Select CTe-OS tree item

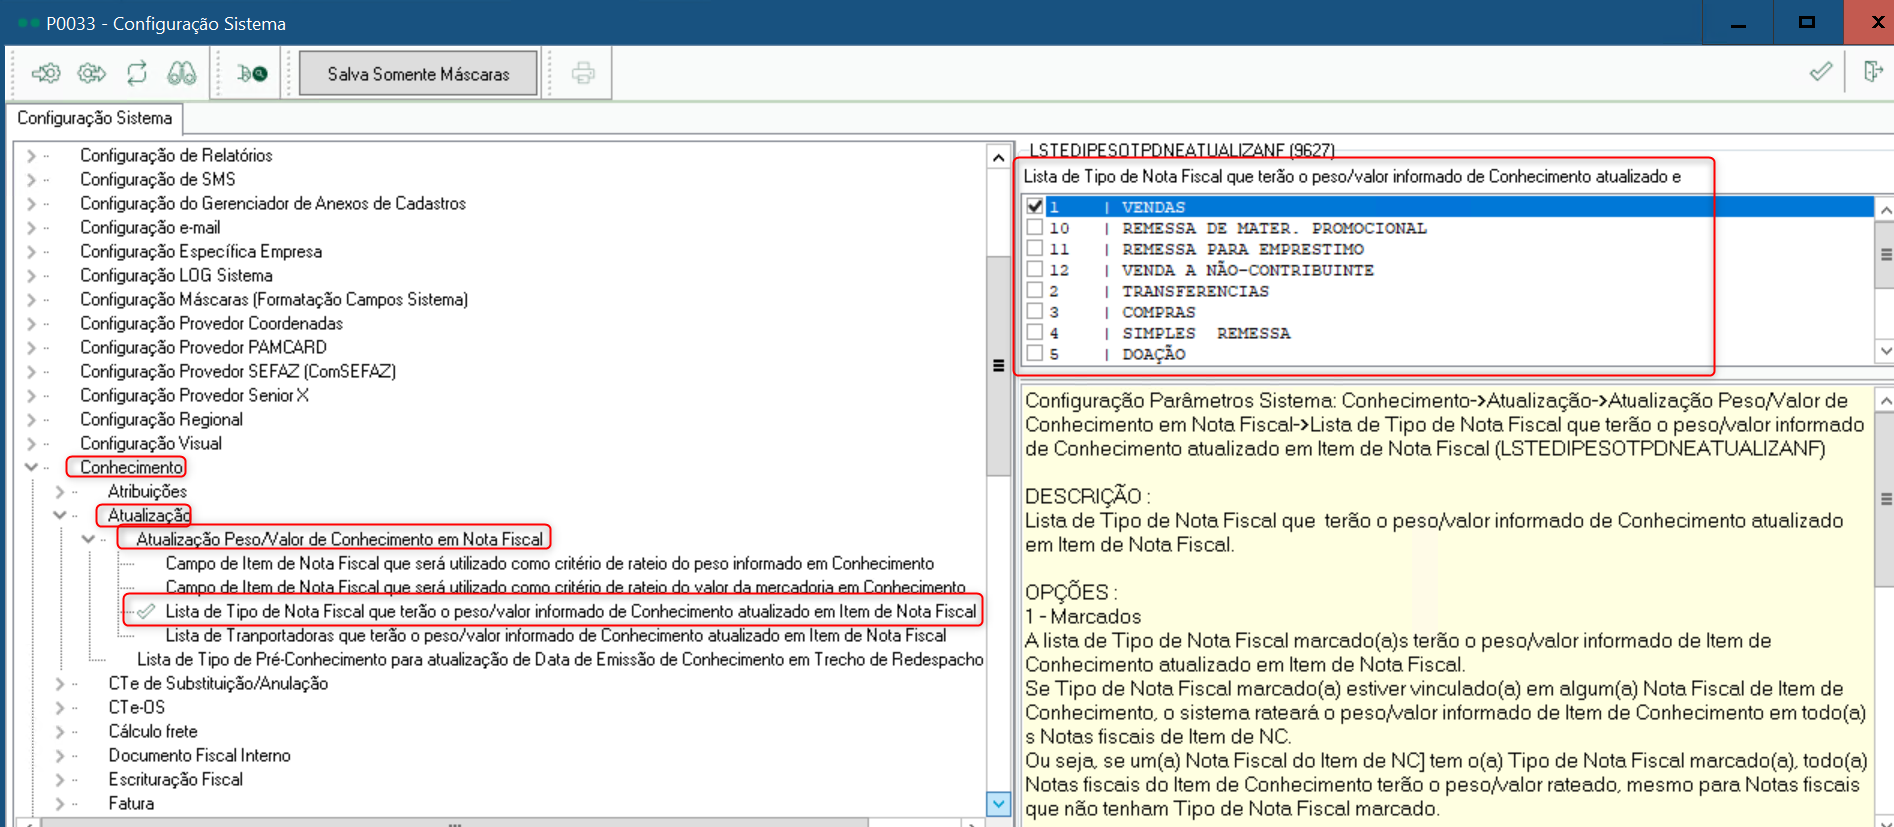pos(137,707)
